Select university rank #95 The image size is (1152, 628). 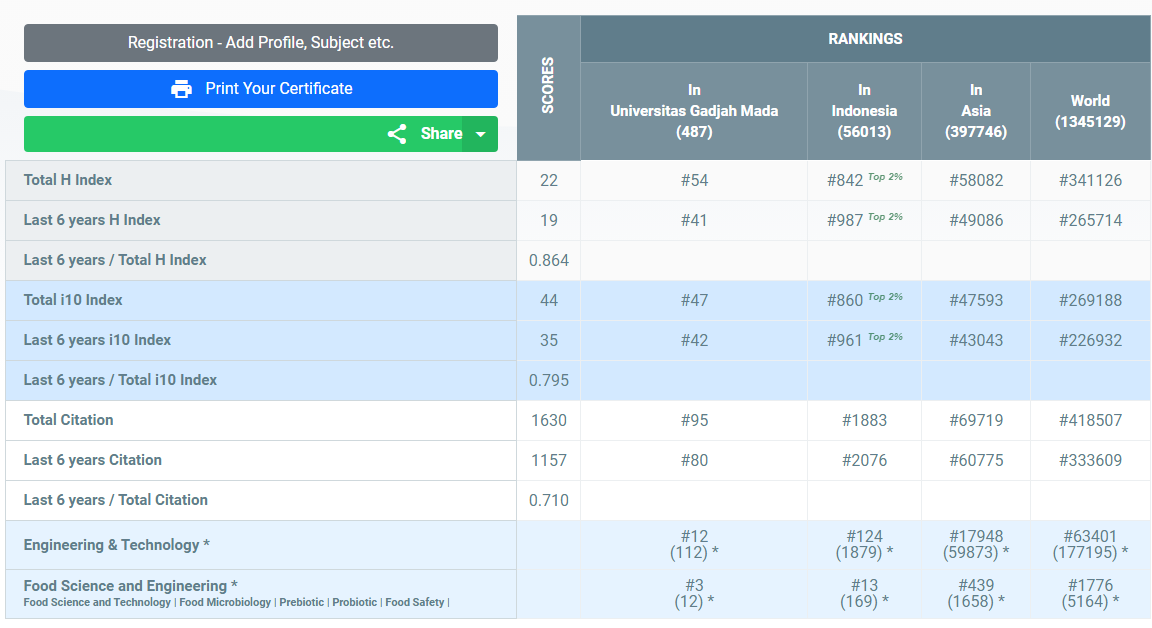tap(694, 421)
